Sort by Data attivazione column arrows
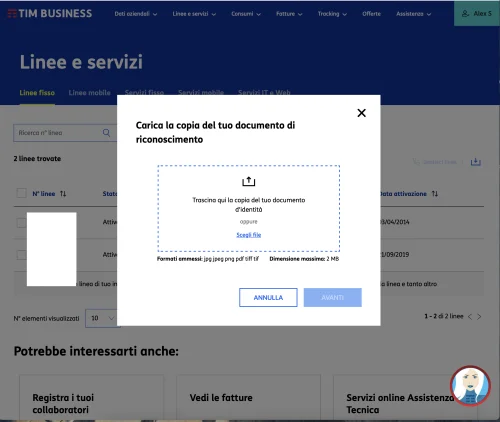The height and width of the screenshot is (422, 500). pyautogui.click(x=435, y=194)
